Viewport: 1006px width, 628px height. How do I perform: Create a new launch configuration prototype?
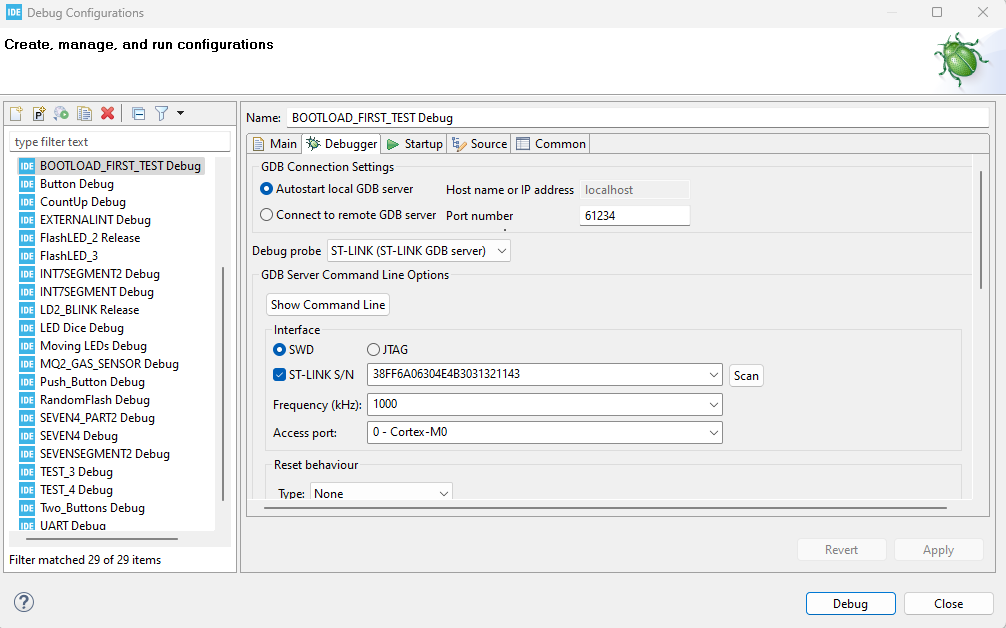pos(38,113)
